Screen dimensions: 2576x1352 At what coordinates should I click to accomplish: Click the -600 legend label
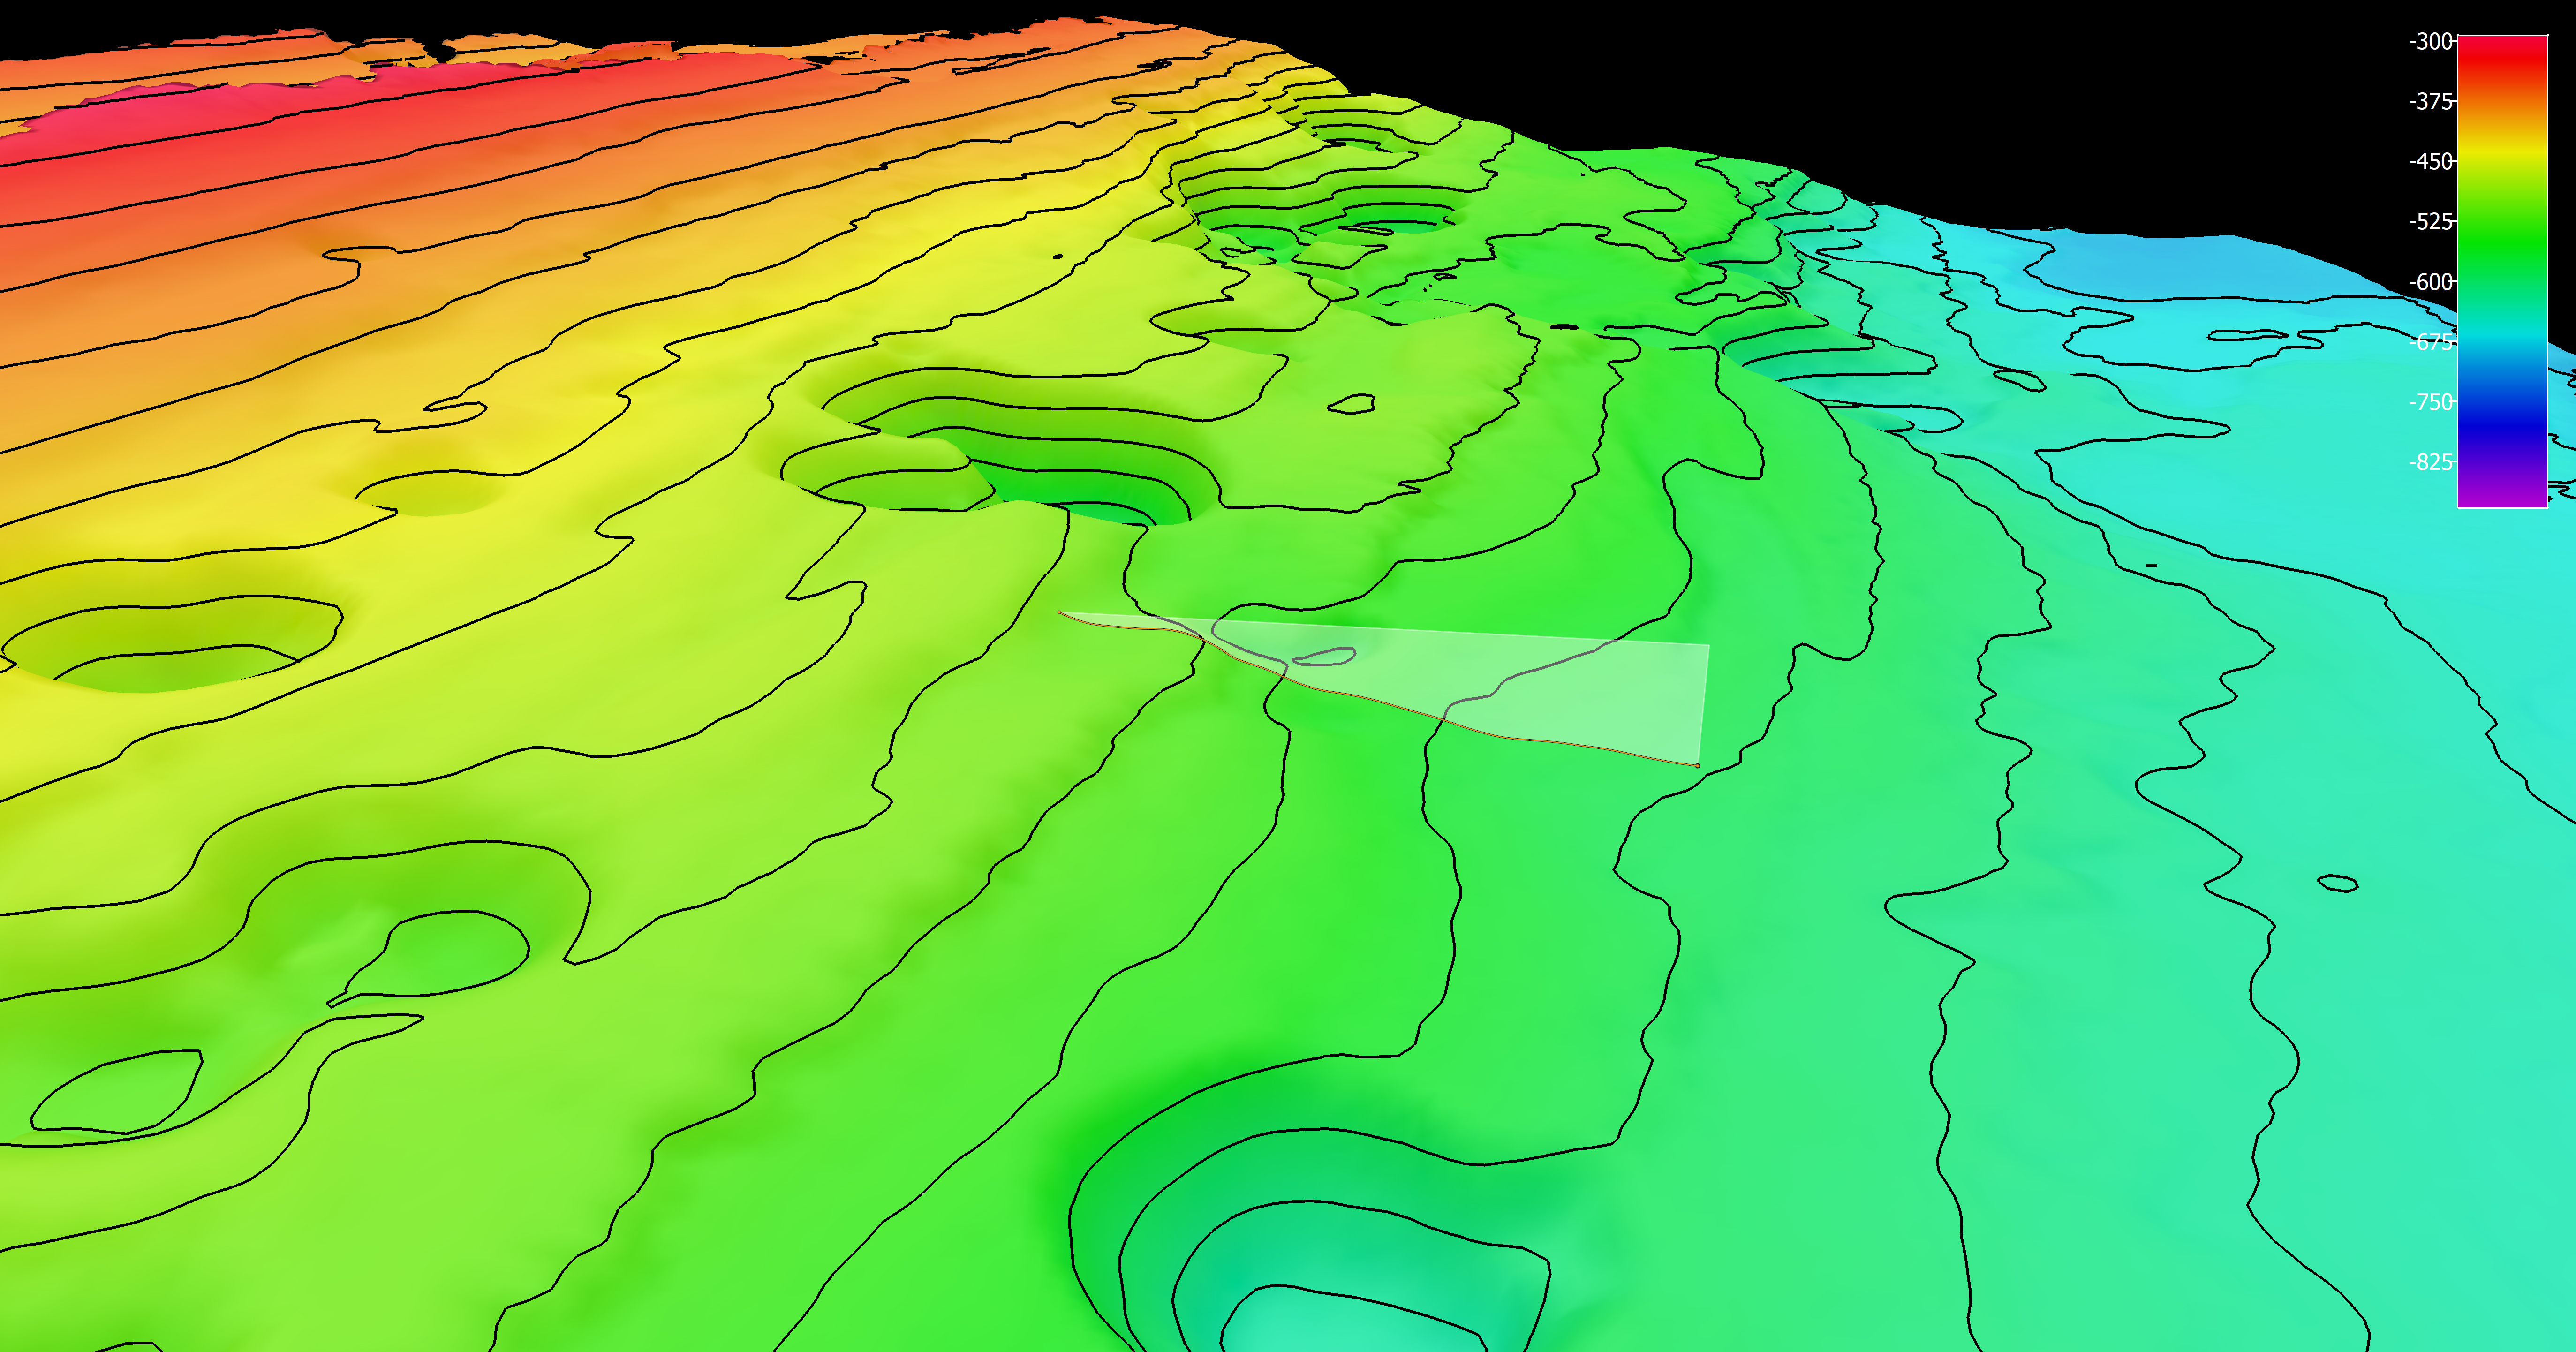click(x=2431, y=281)
